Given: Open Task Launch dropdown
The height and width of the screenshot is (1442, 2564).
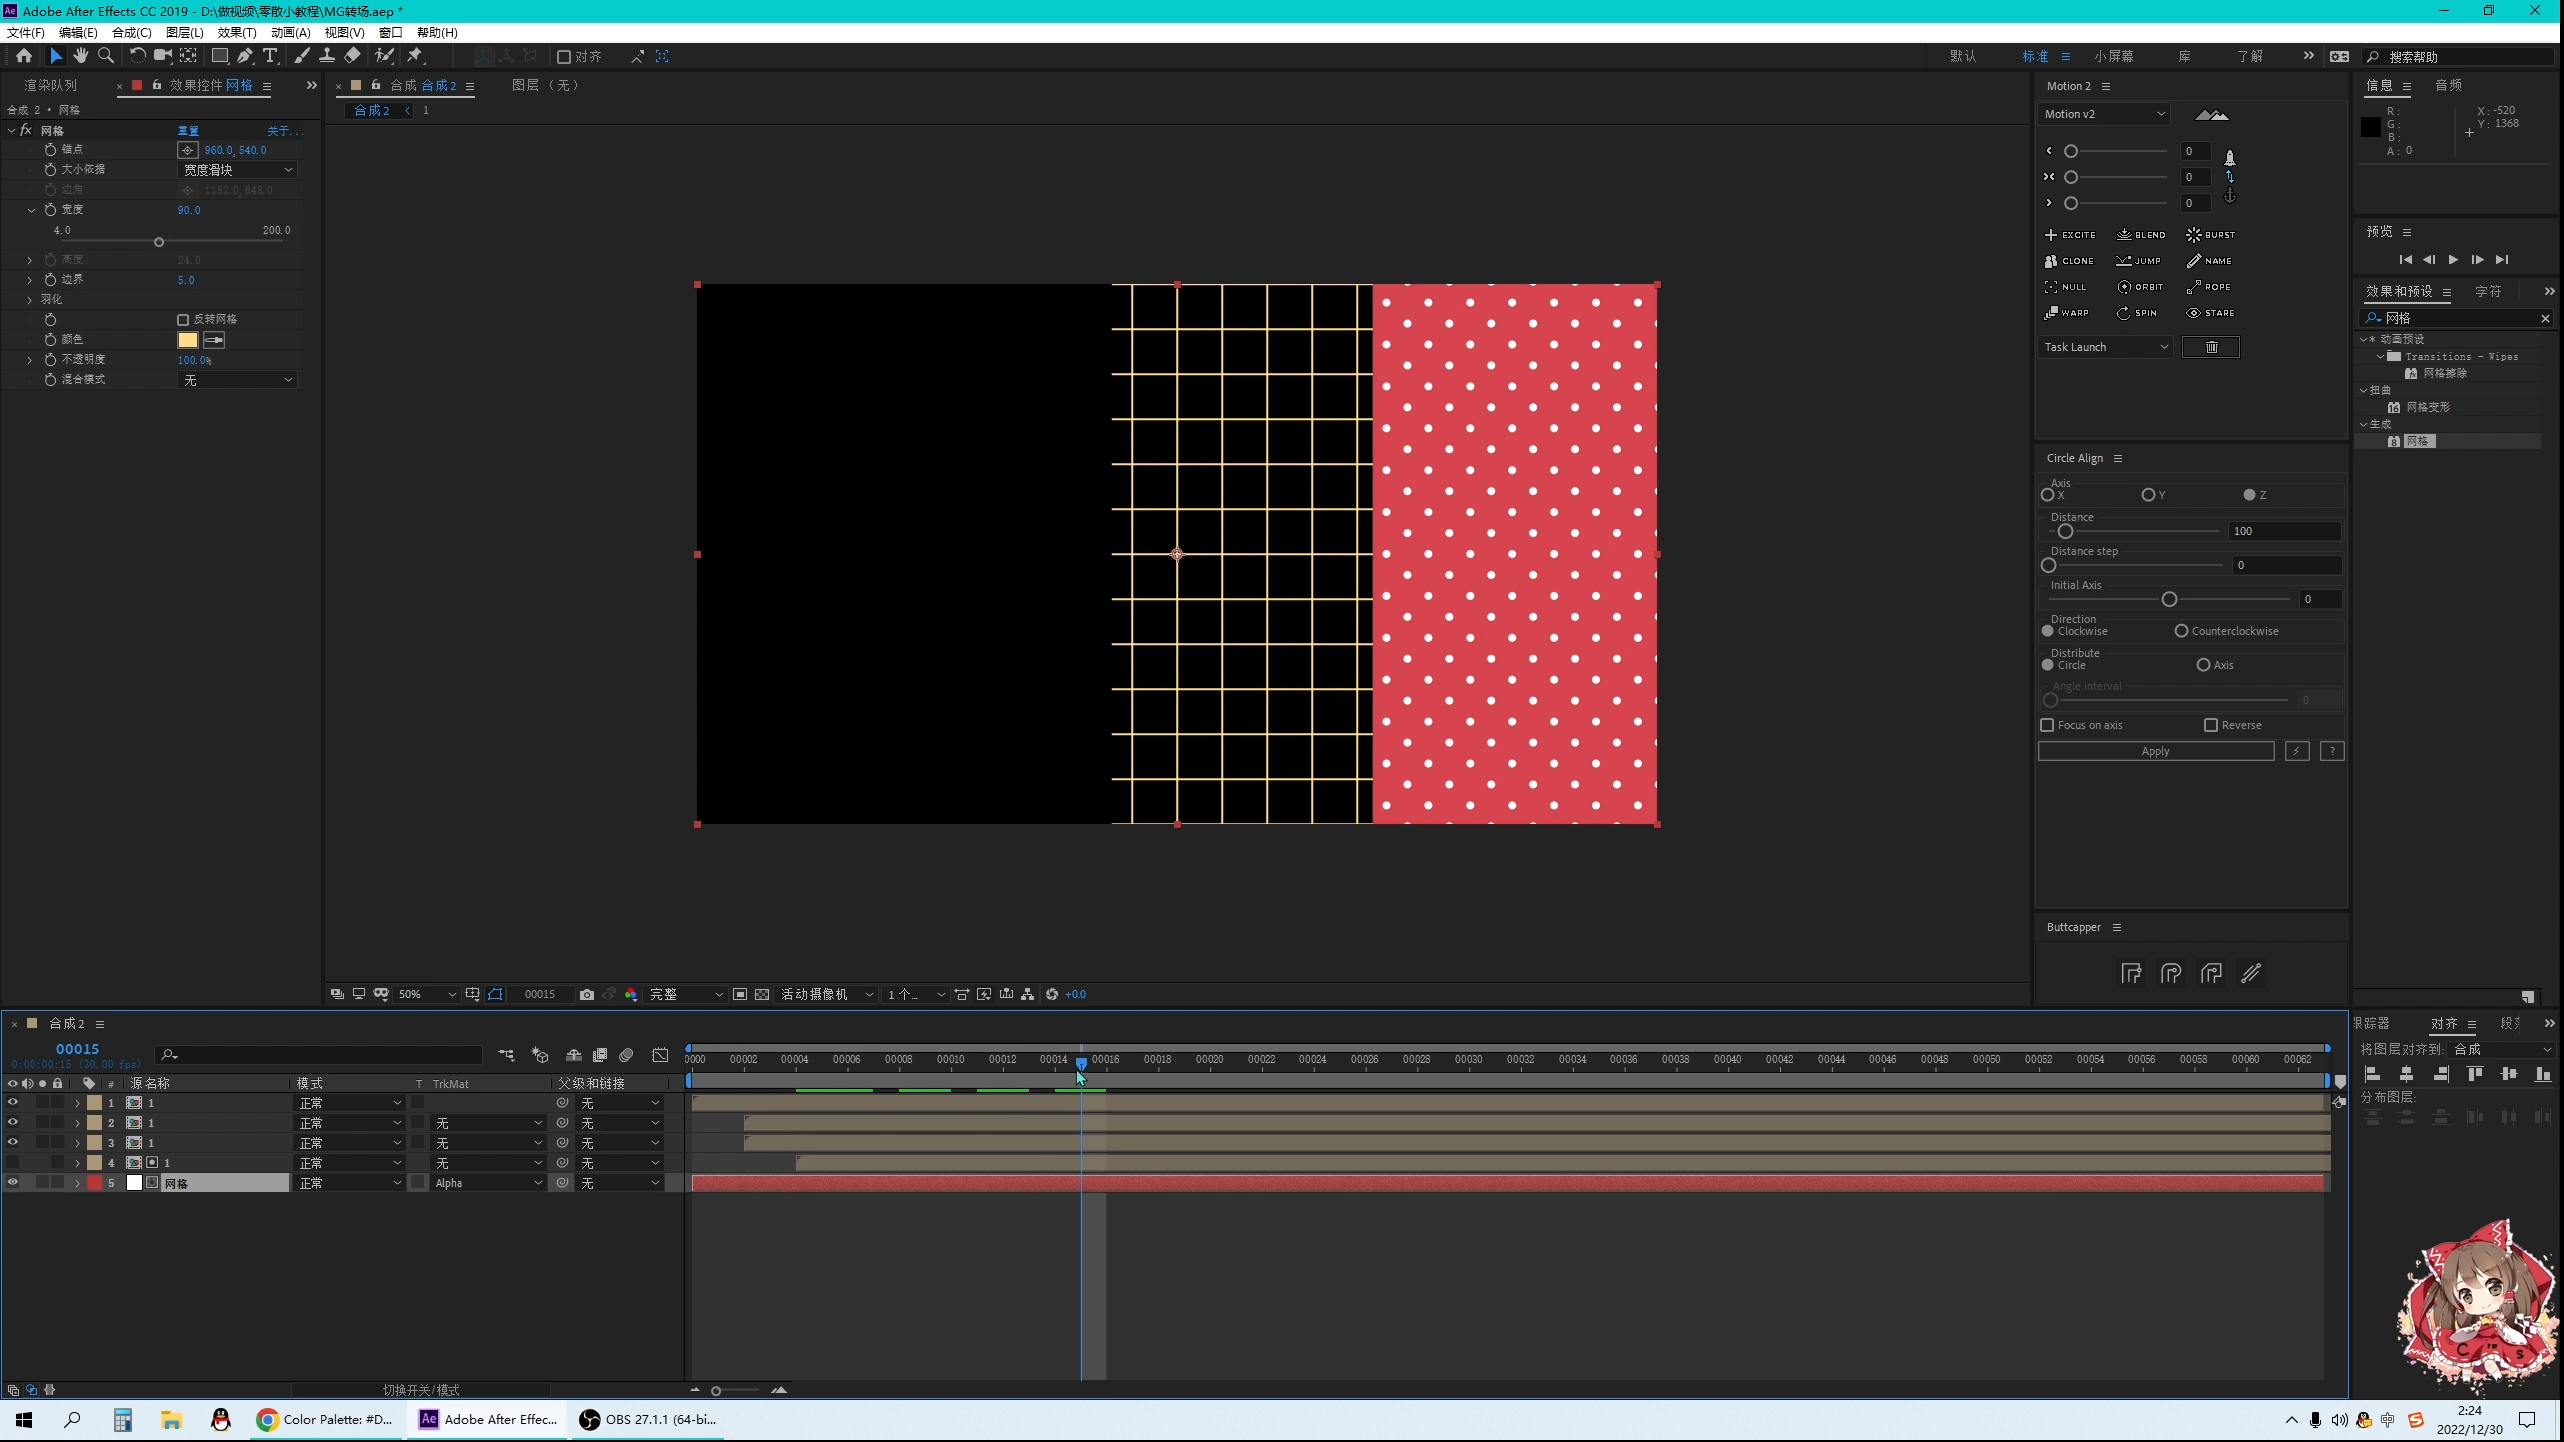Looking at the screenshot, I should pyautogui.click(x=2105, y=347).
